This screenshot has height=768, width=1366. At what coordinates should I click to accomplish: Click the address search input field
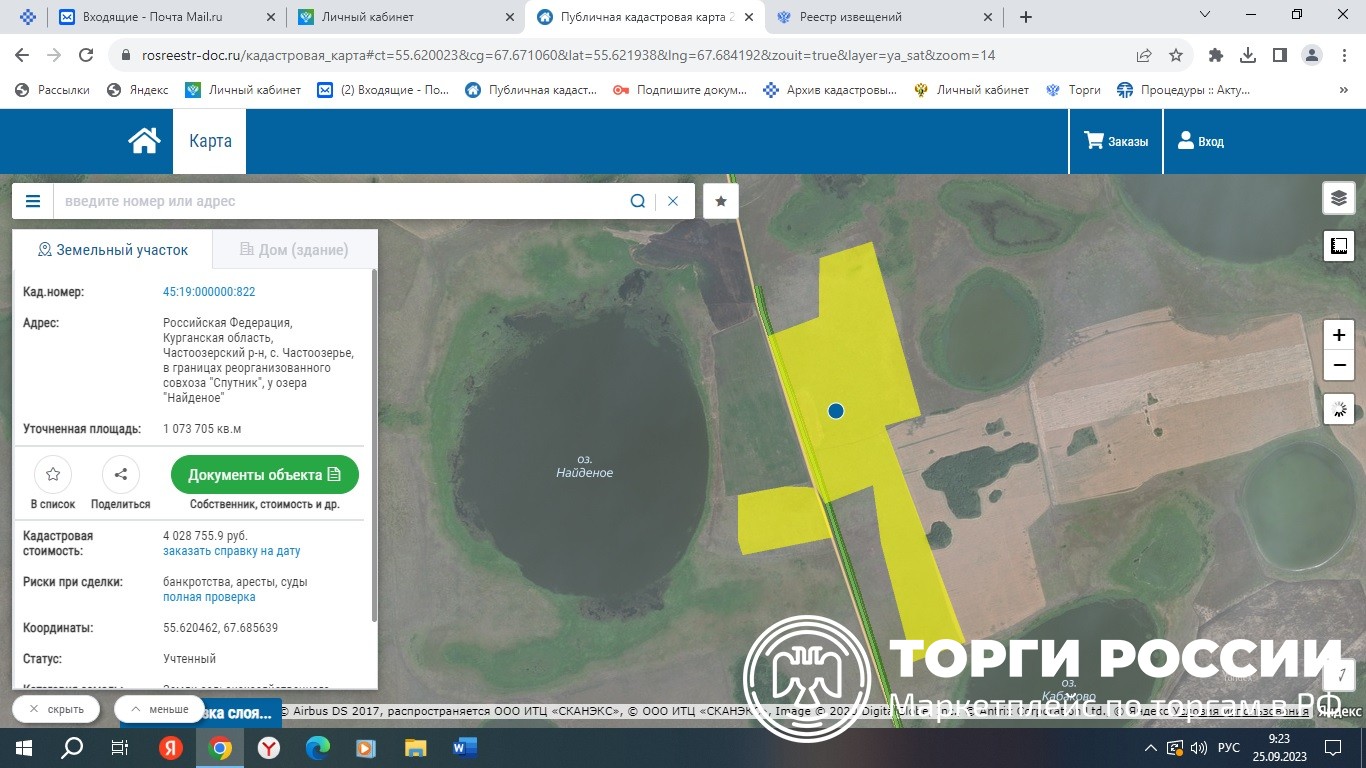[x=340, y=201]
